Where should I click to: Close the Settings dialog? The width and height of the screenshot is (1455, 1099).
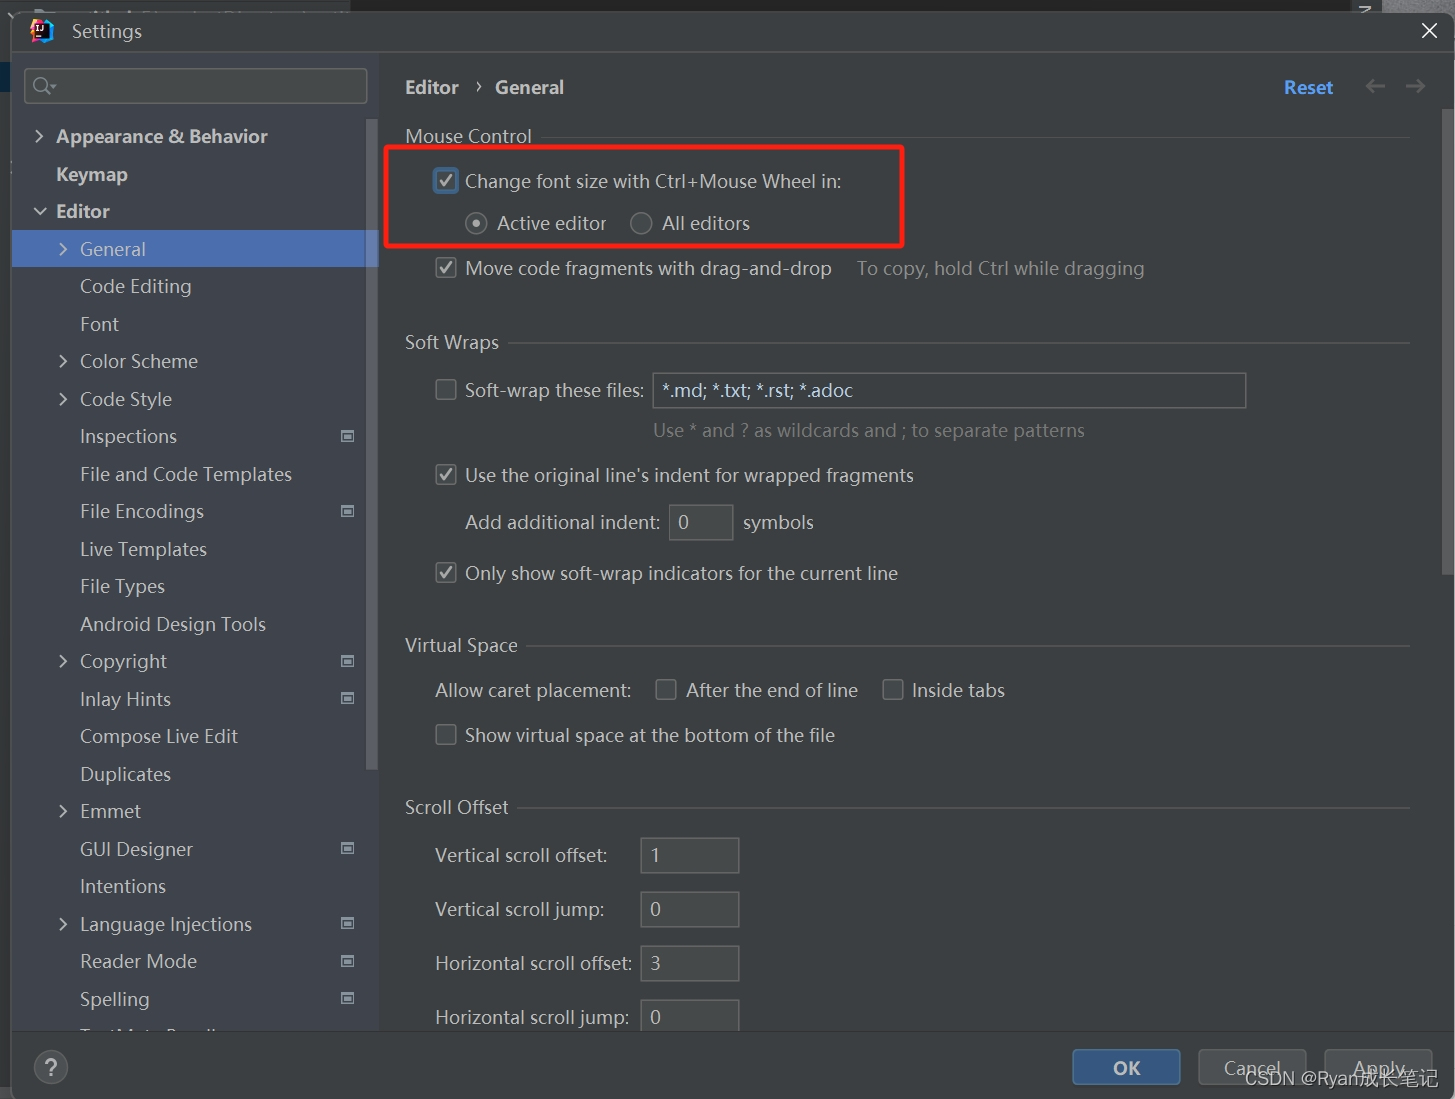click(1429, 31)
